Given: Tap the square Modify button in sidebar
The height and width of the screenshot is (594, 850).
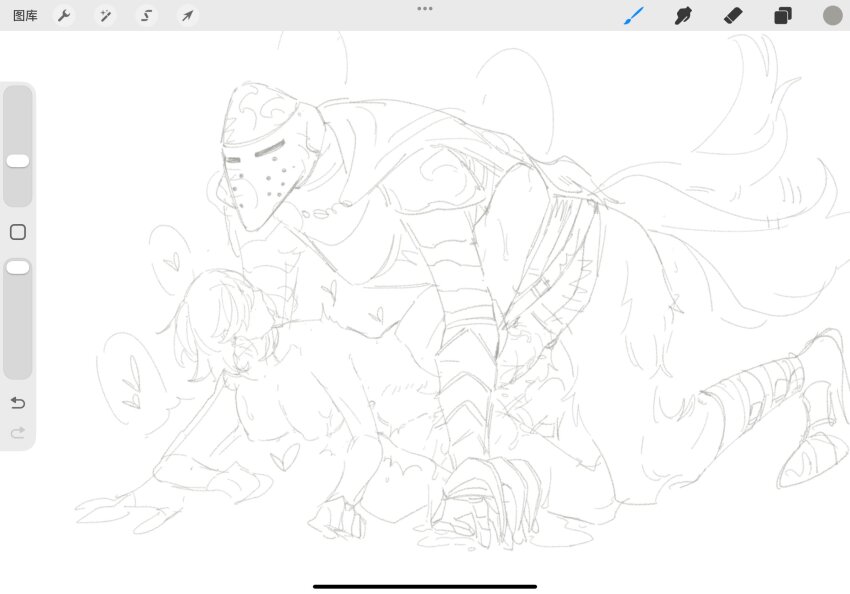Looking at the screenshot, I should [x=18, y=232].
